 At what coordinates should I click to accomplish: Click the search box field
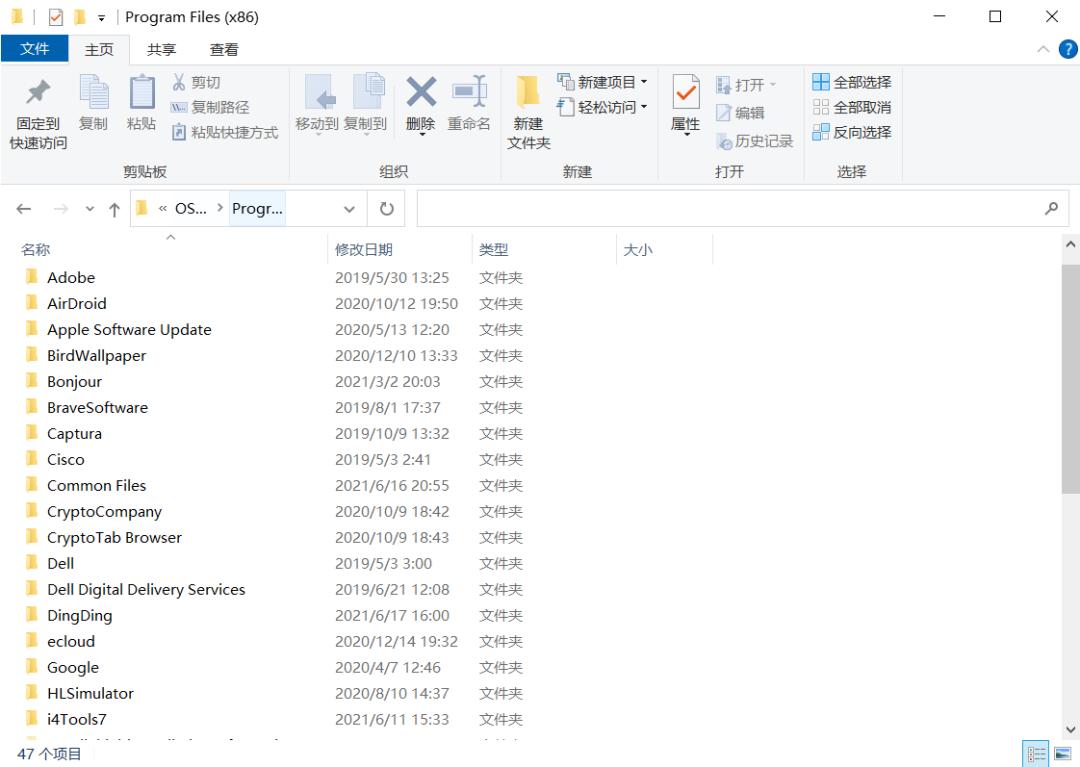pos(728,209)
